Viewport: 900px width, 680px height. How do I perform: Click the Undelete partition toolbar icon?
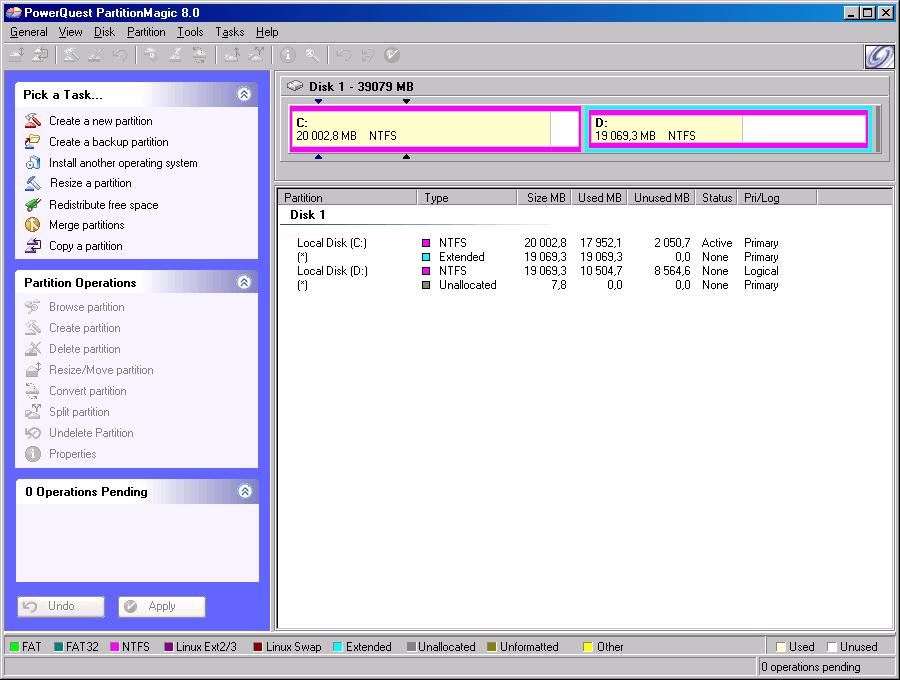click(x=119, y=55)
